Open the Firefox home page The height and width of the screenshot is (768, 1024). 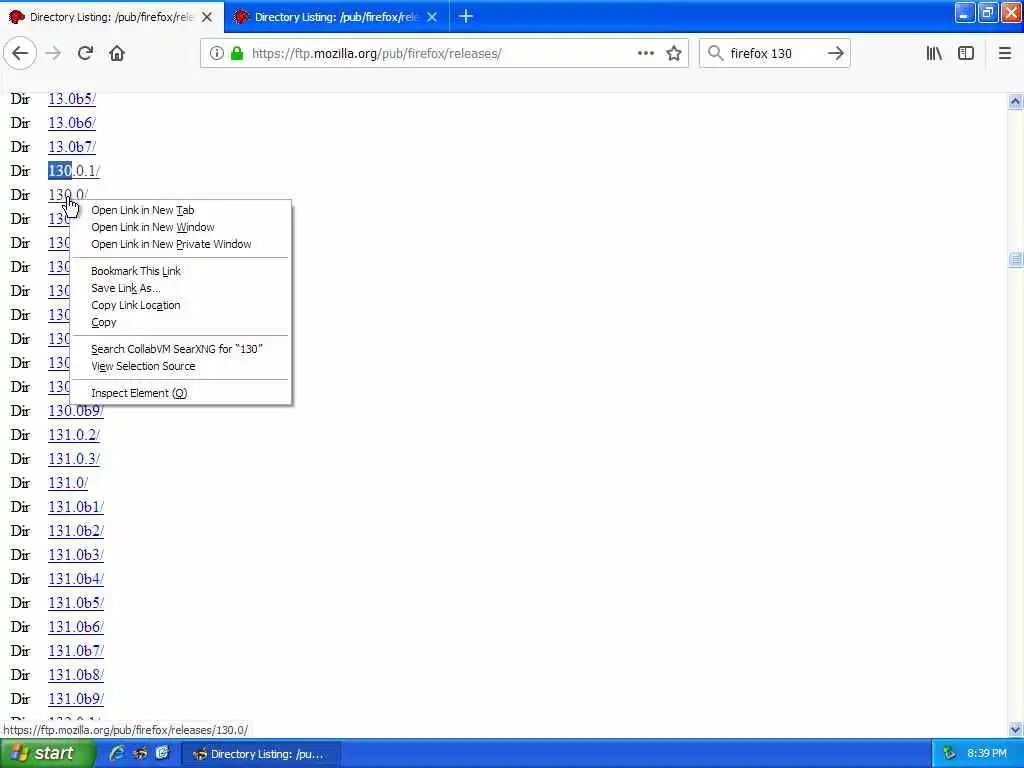(117, 54)
